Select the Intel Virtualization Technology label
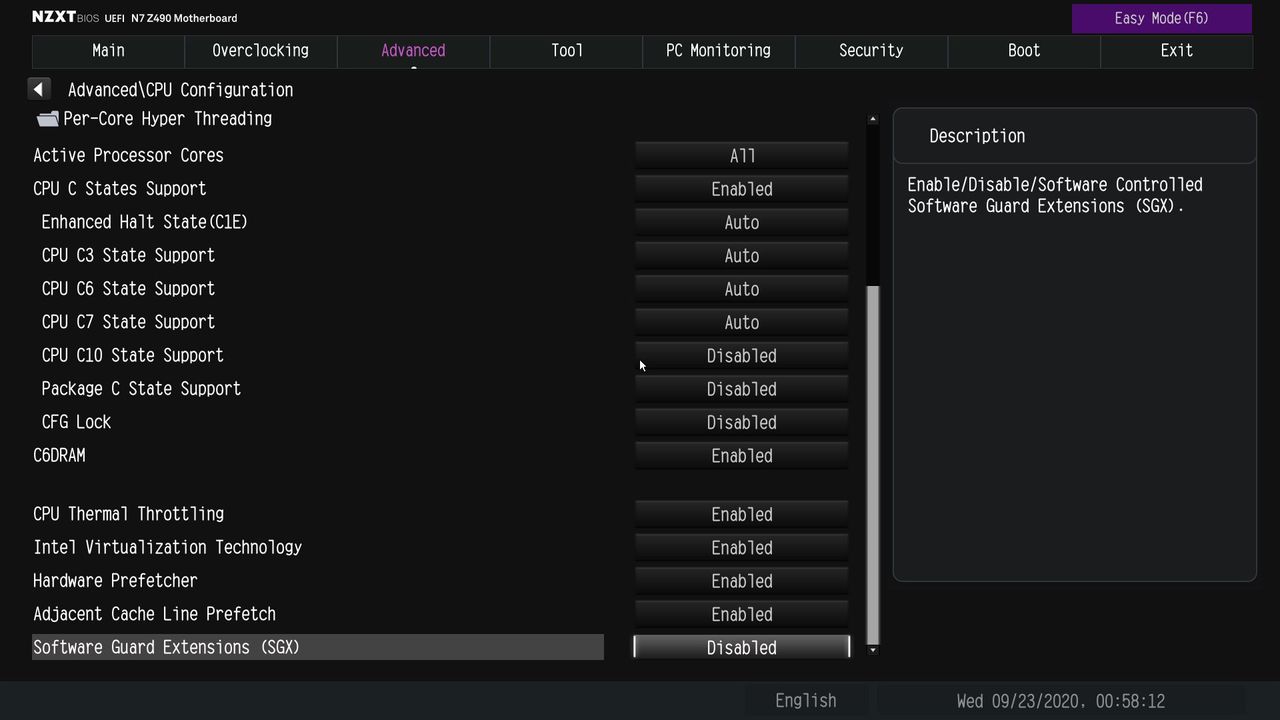Image resolution: width=1280 pixels, height=720 pixels. [x=168, y=547]
